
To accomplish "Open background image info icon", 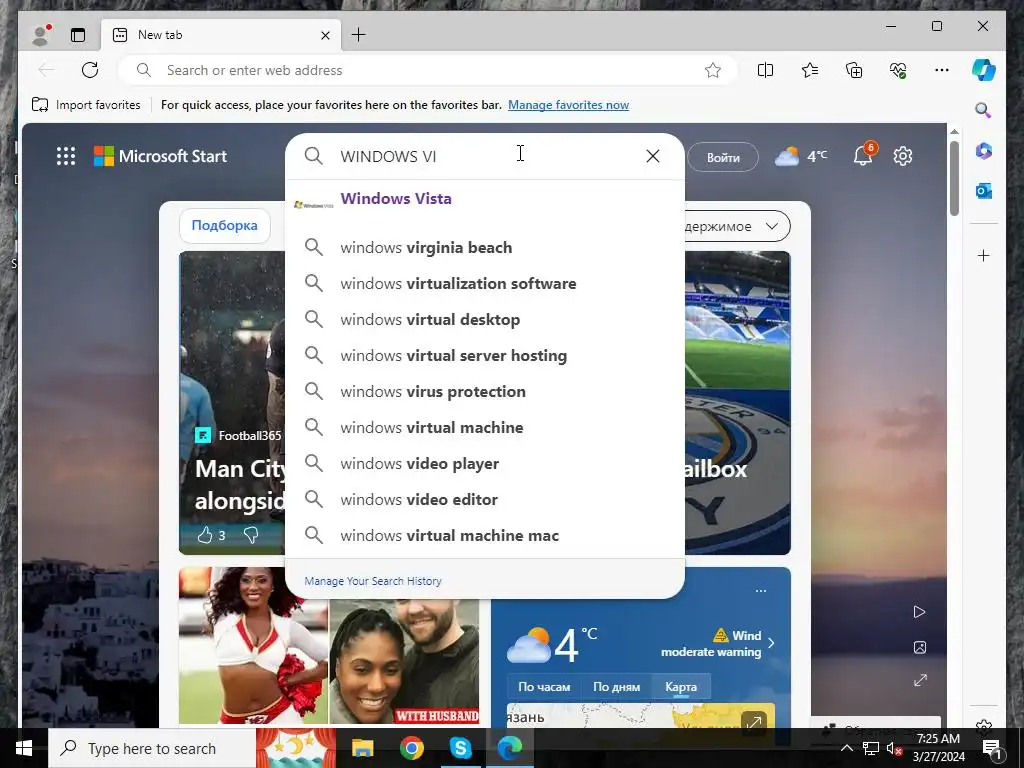I will (x=920, y=647).
